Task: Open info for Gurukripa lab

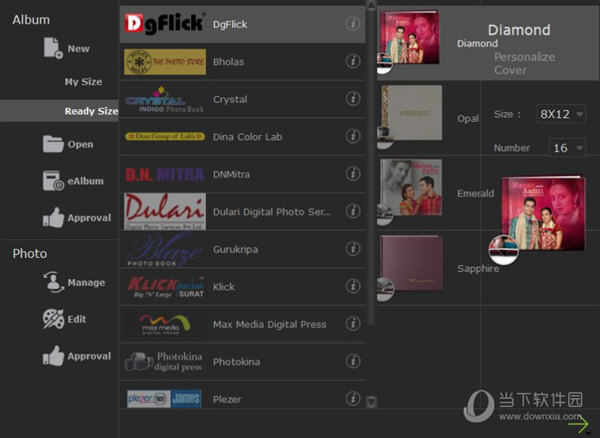Action: pyautogui.click(x=353, y=248)
